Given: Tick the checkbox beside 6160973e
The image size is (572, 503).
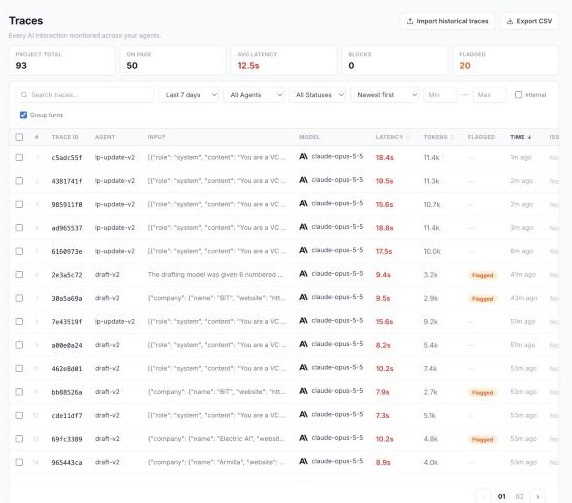Looking at the screenshot, I should point(19,251).
